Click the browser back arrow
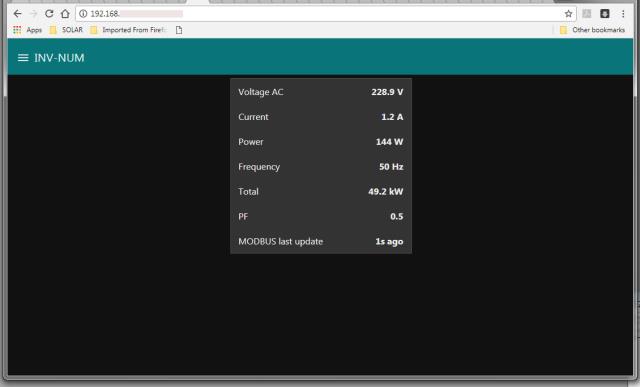 pyautogui.click(x=17, y=14)
